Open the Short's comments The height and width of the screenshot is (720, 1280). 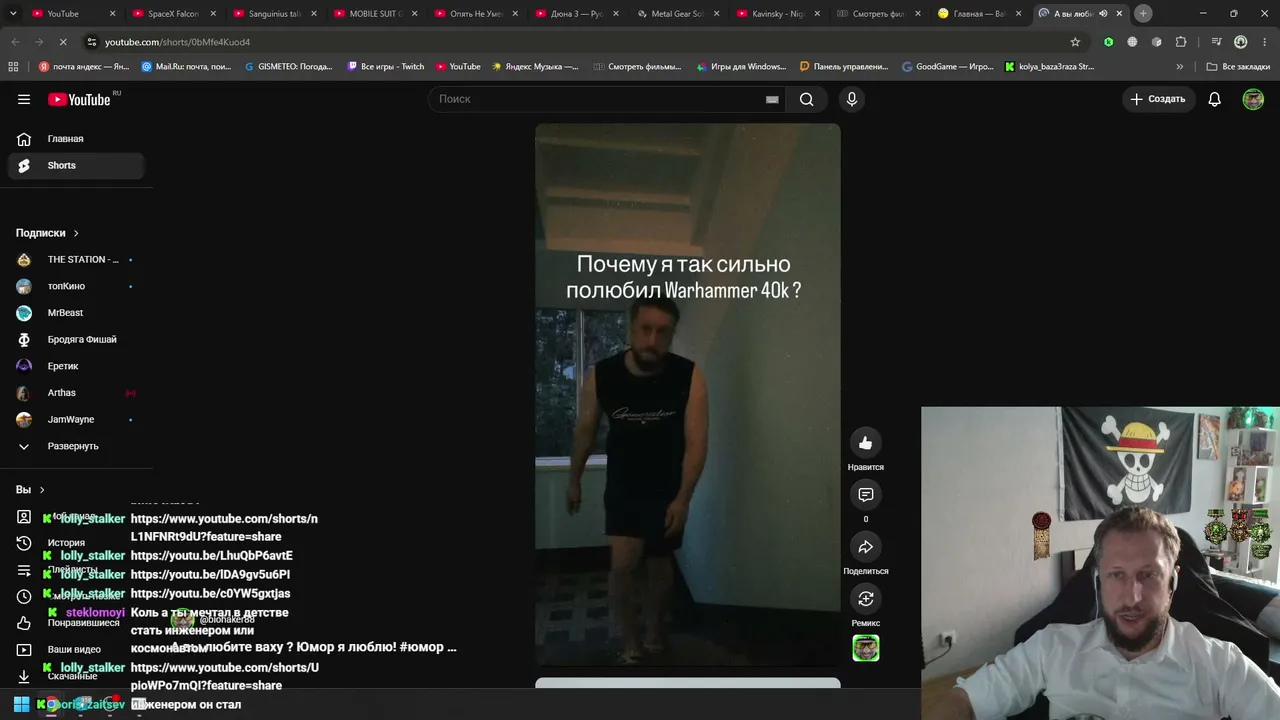[x=866, y=495]
